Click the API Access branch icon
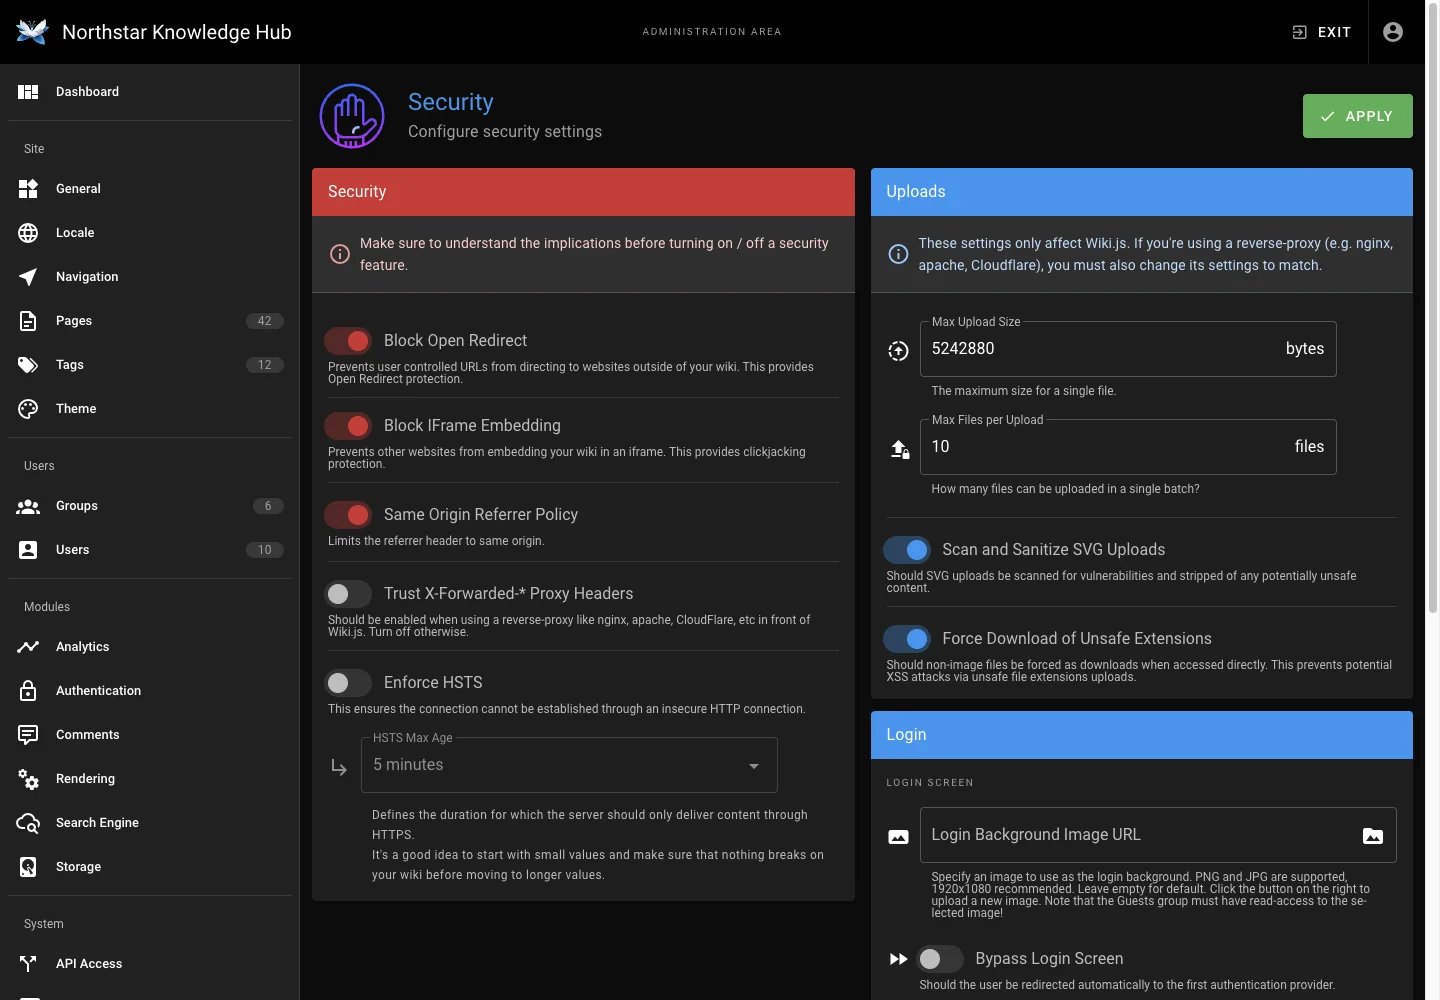This screenshot has height=1000, width=1440. pyautogui.click(x=28, y=964)
